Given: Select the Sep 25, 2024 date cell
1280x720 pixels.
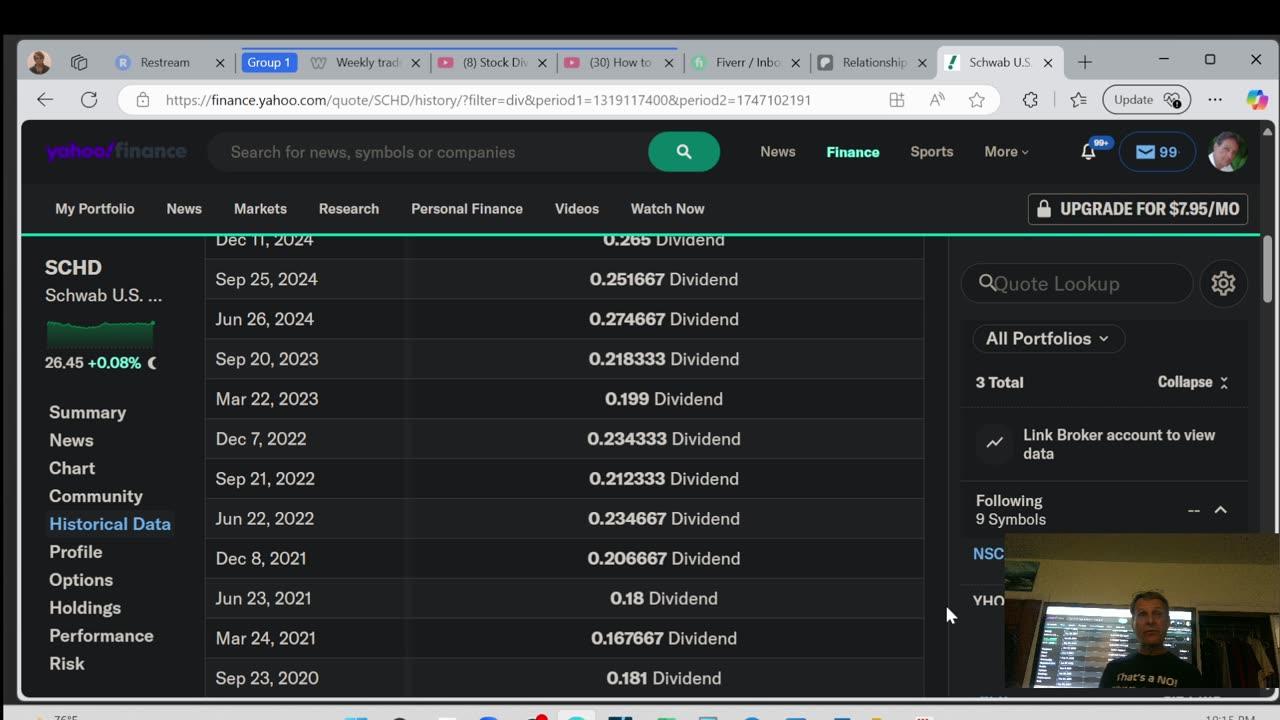Looking at the screenshot, I should (267, 279).
